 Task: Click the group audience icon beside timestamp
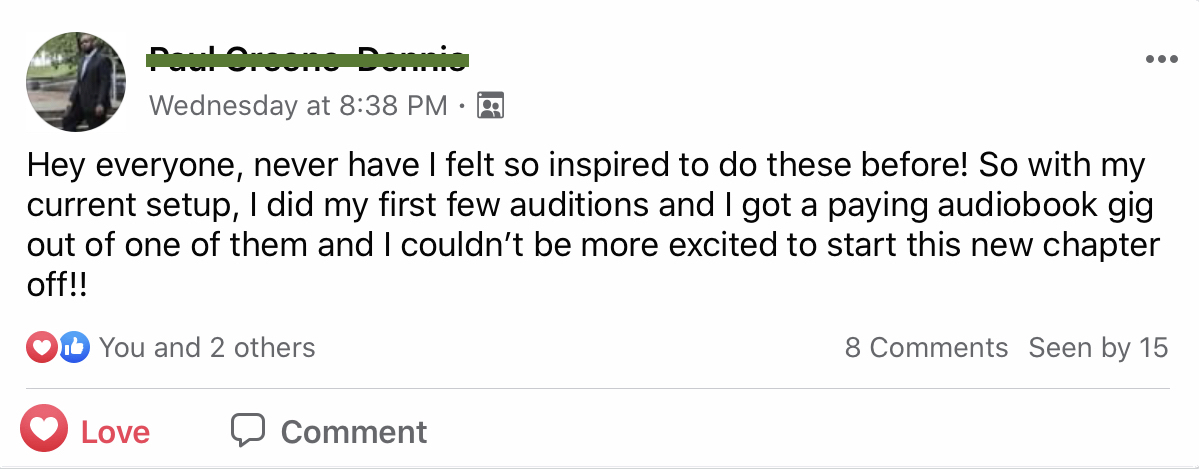[x=490, y=105]
